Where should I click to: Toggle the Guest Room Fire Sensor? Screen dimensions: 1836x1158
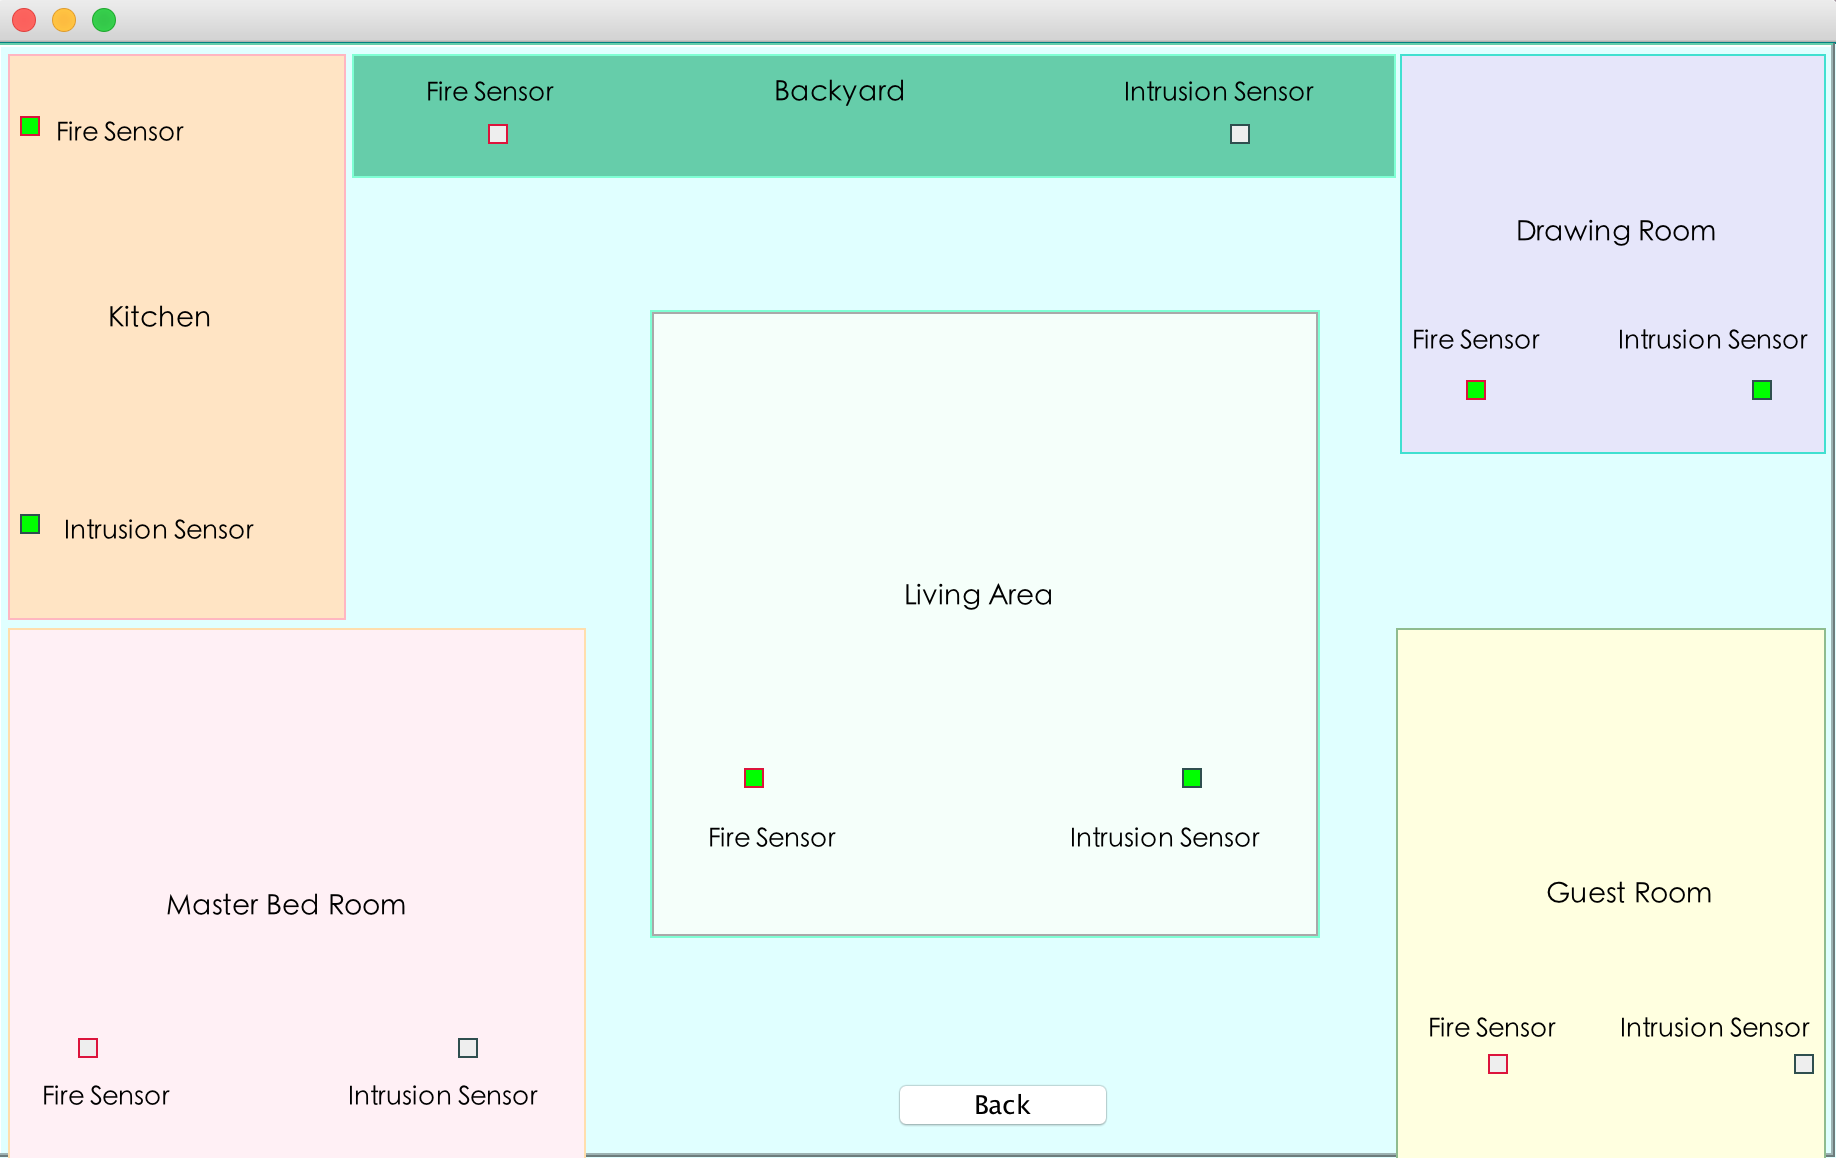click(1497, 1063)
